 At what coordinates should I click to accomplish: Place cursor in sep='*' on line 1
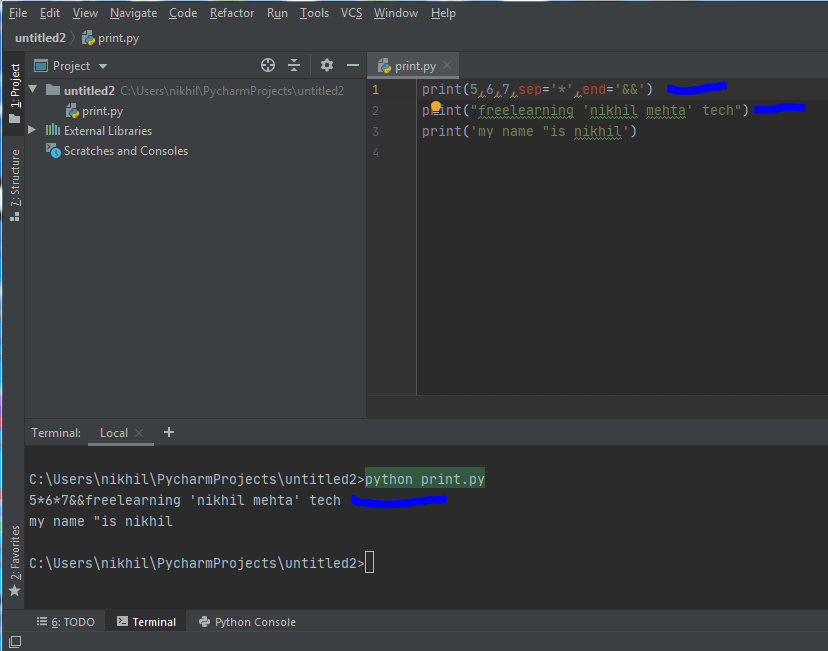pos(546,89)
